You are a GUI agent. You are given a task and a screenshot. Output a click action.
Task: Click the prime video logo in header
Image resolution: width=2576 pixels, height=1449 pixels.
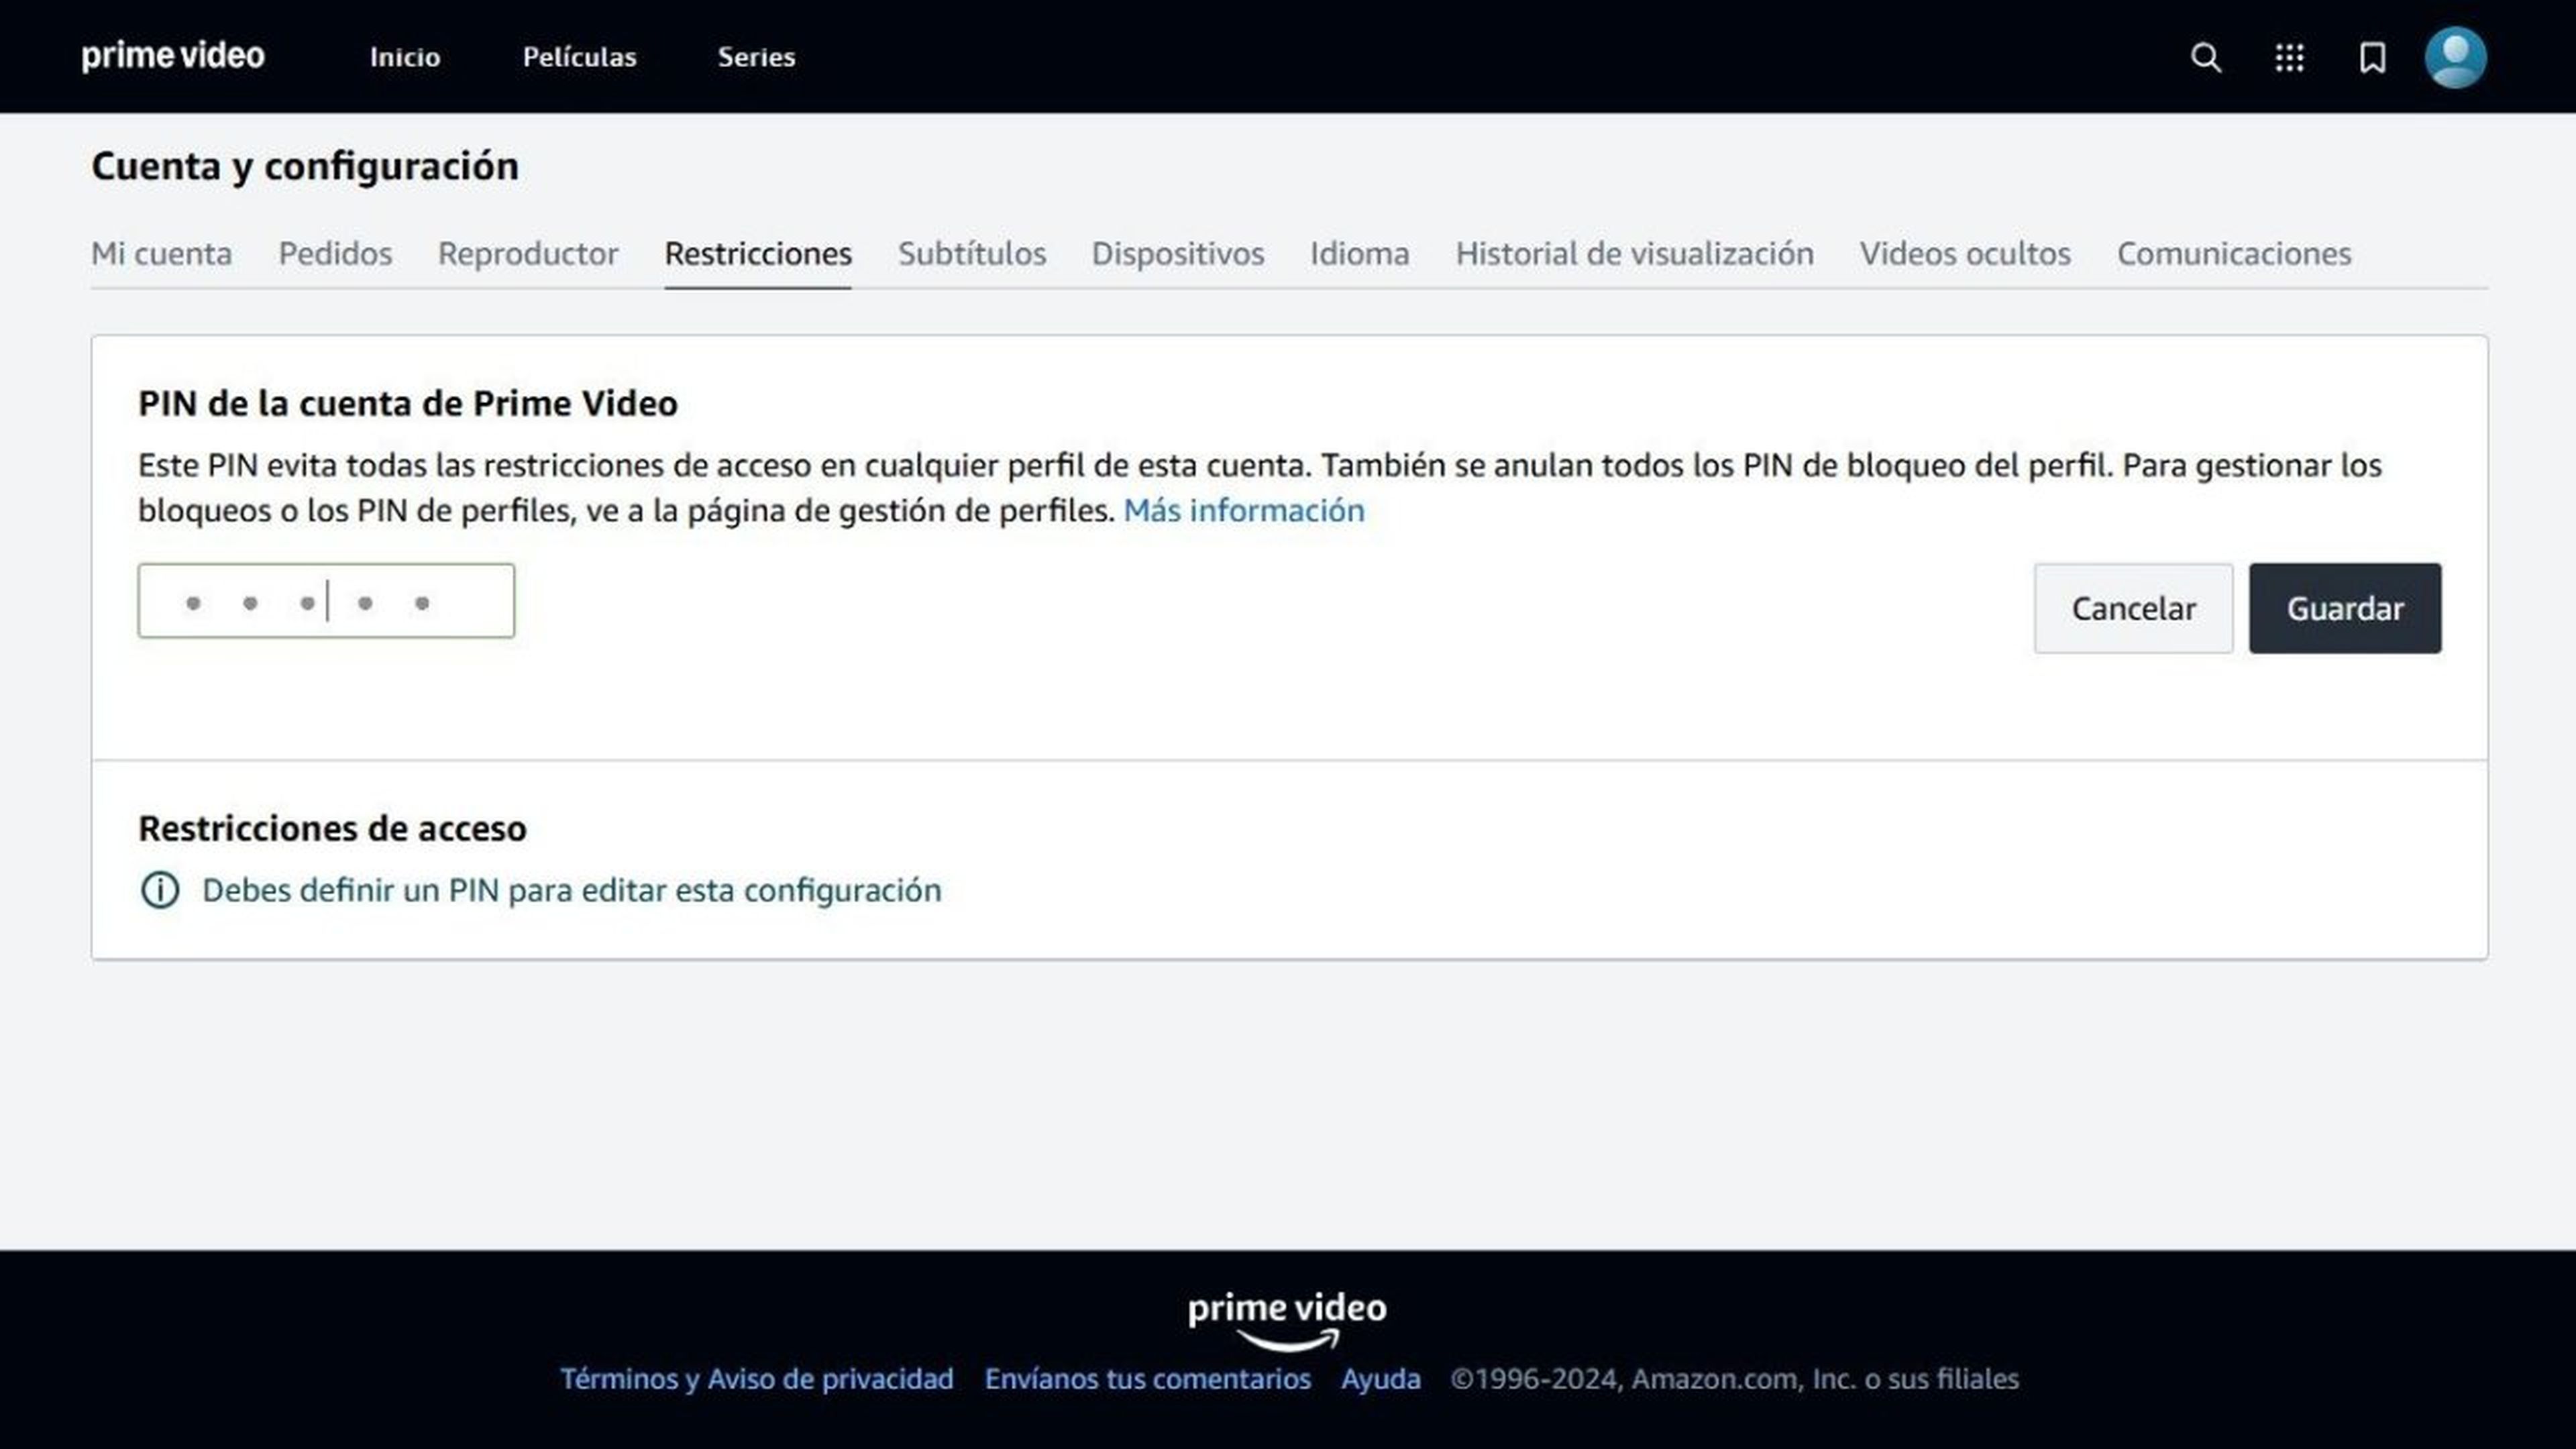[173, 56]
